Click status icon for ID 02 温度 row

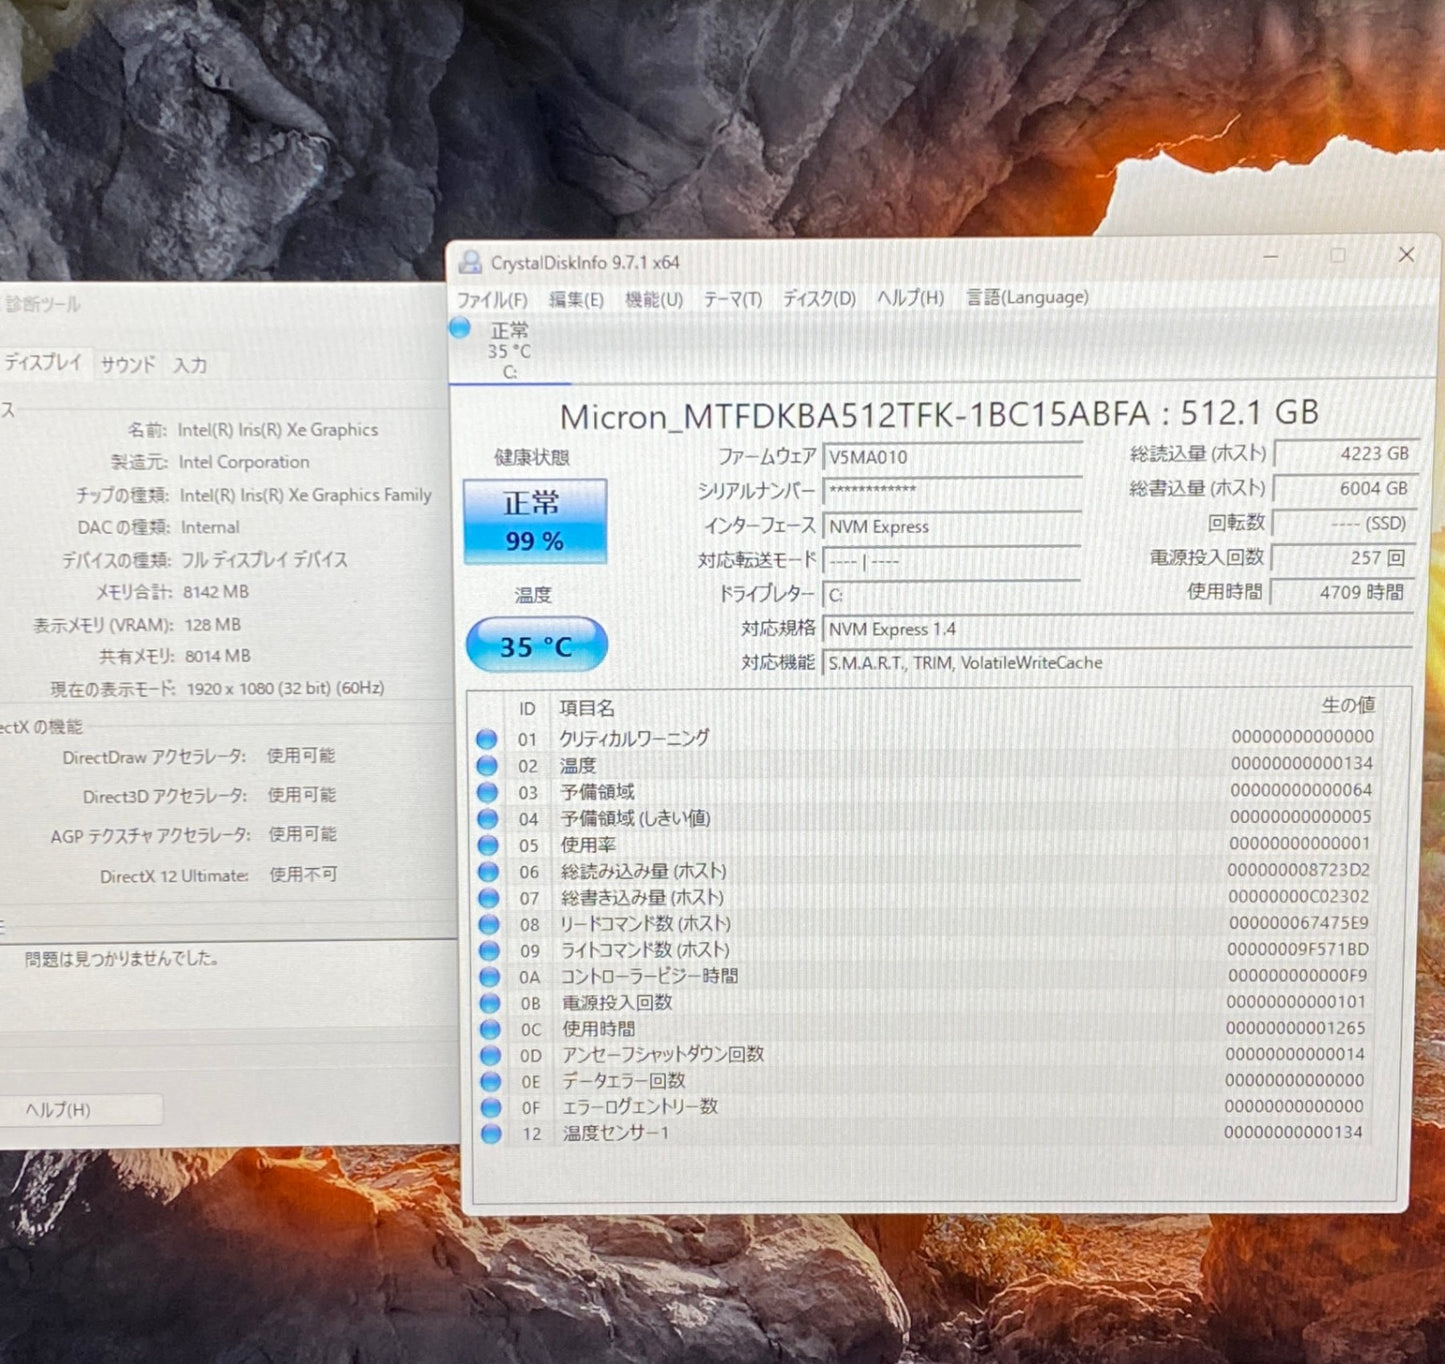(487, 765)
